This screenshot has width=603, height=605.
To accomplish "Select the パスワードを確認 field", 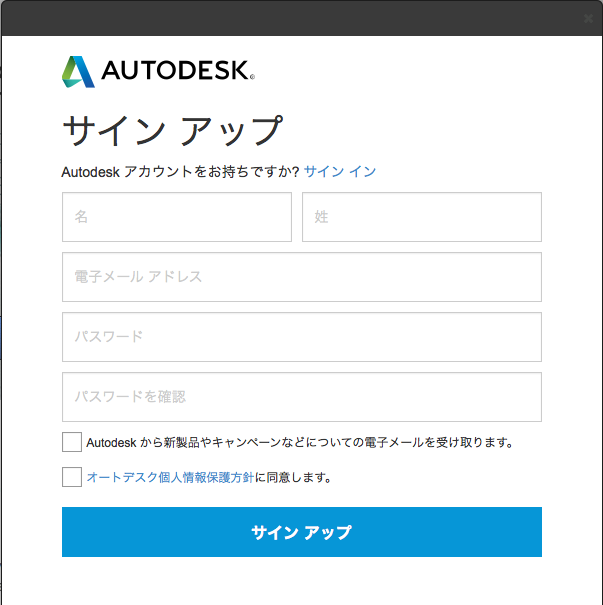I will coord(302,397).
